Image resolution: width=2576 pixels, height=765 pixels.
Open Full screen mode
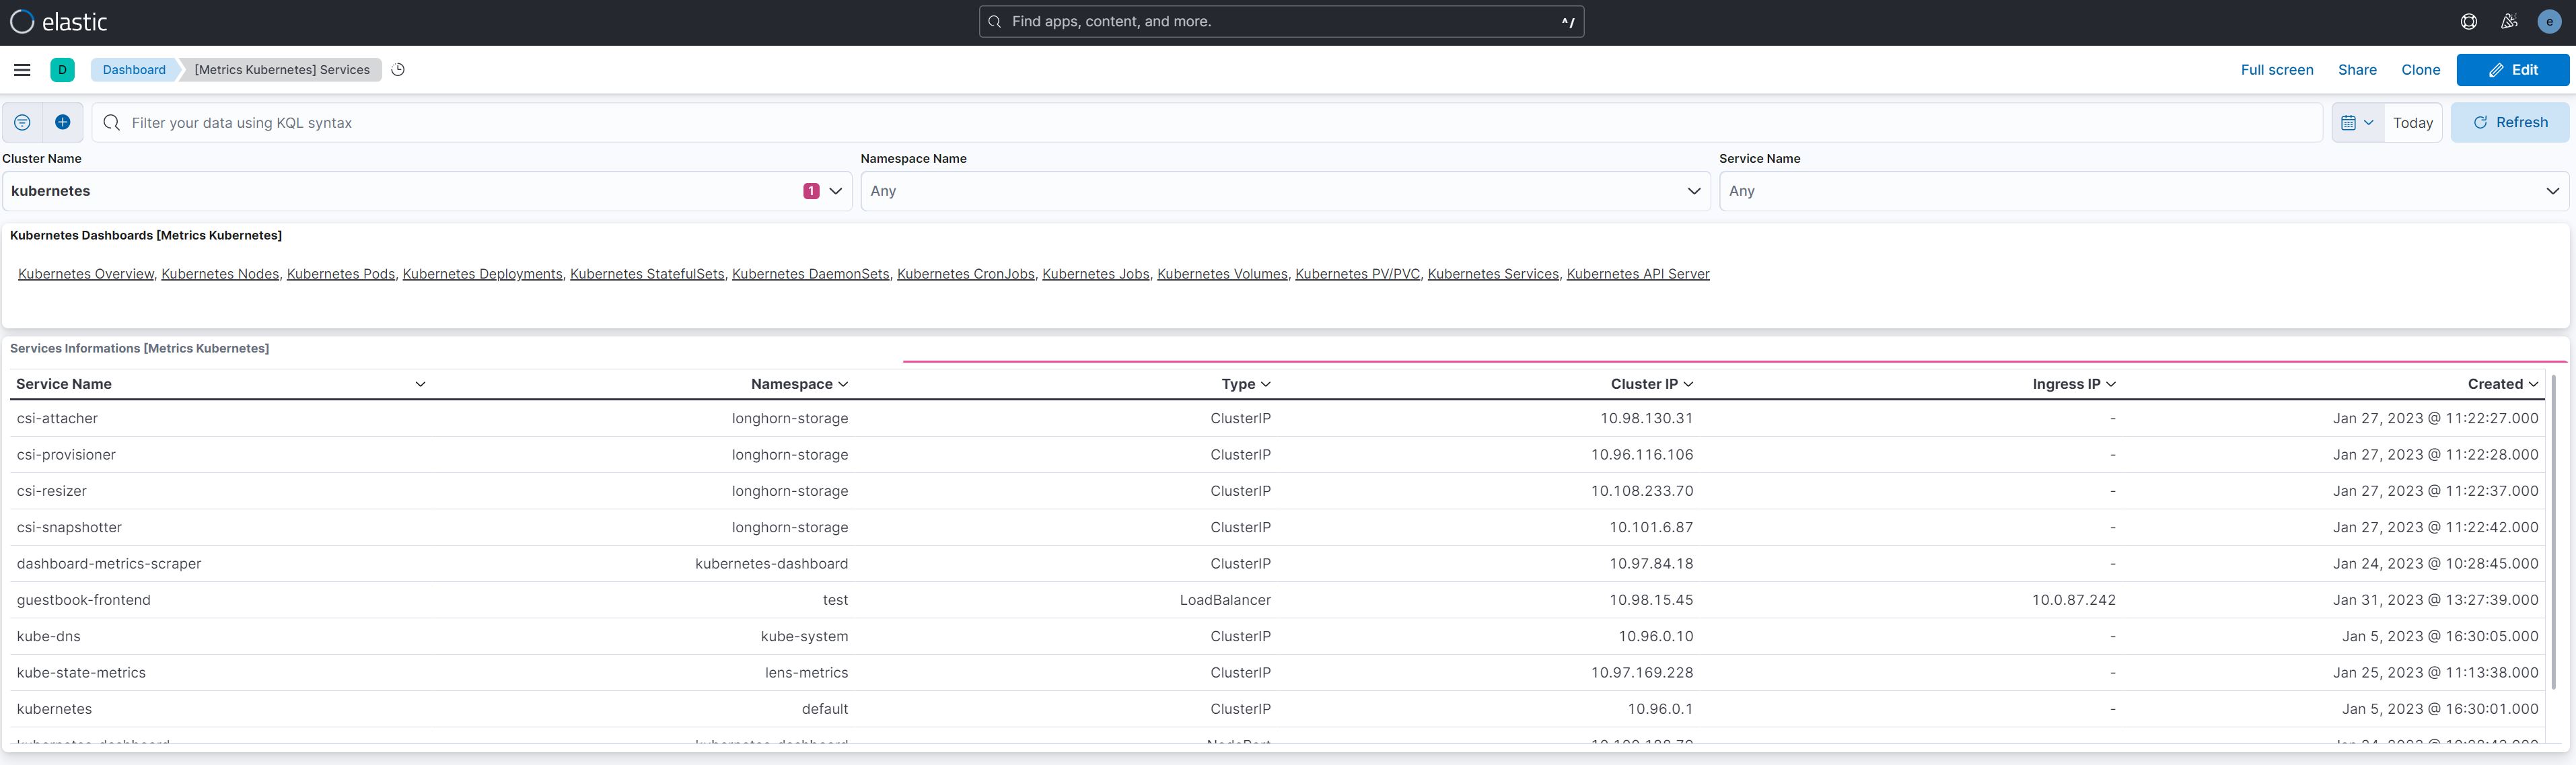coord(2277,70)
